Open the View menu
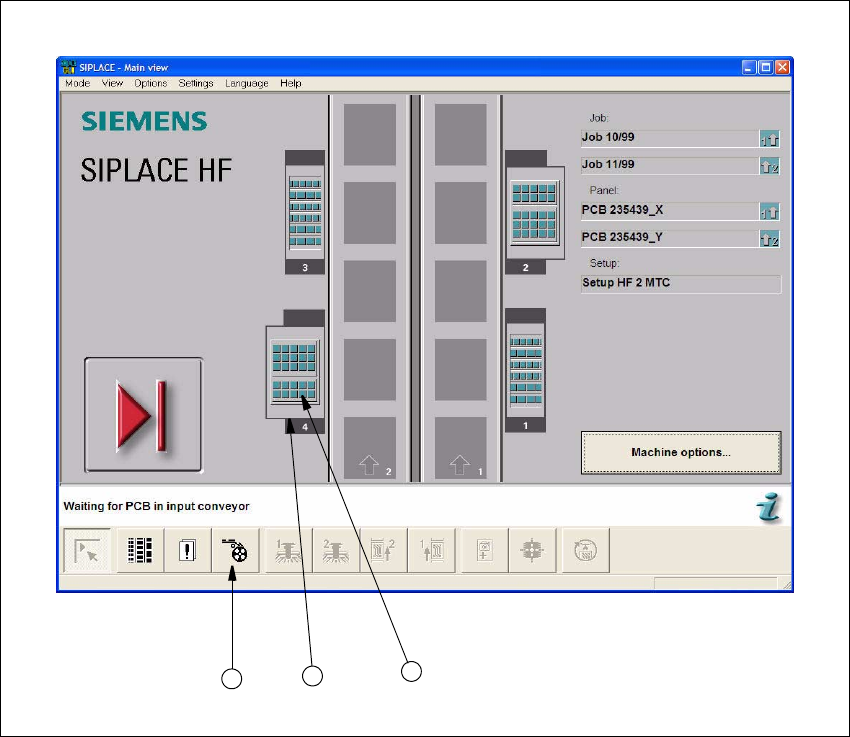850x737 pixels. [x=112, y=84]
